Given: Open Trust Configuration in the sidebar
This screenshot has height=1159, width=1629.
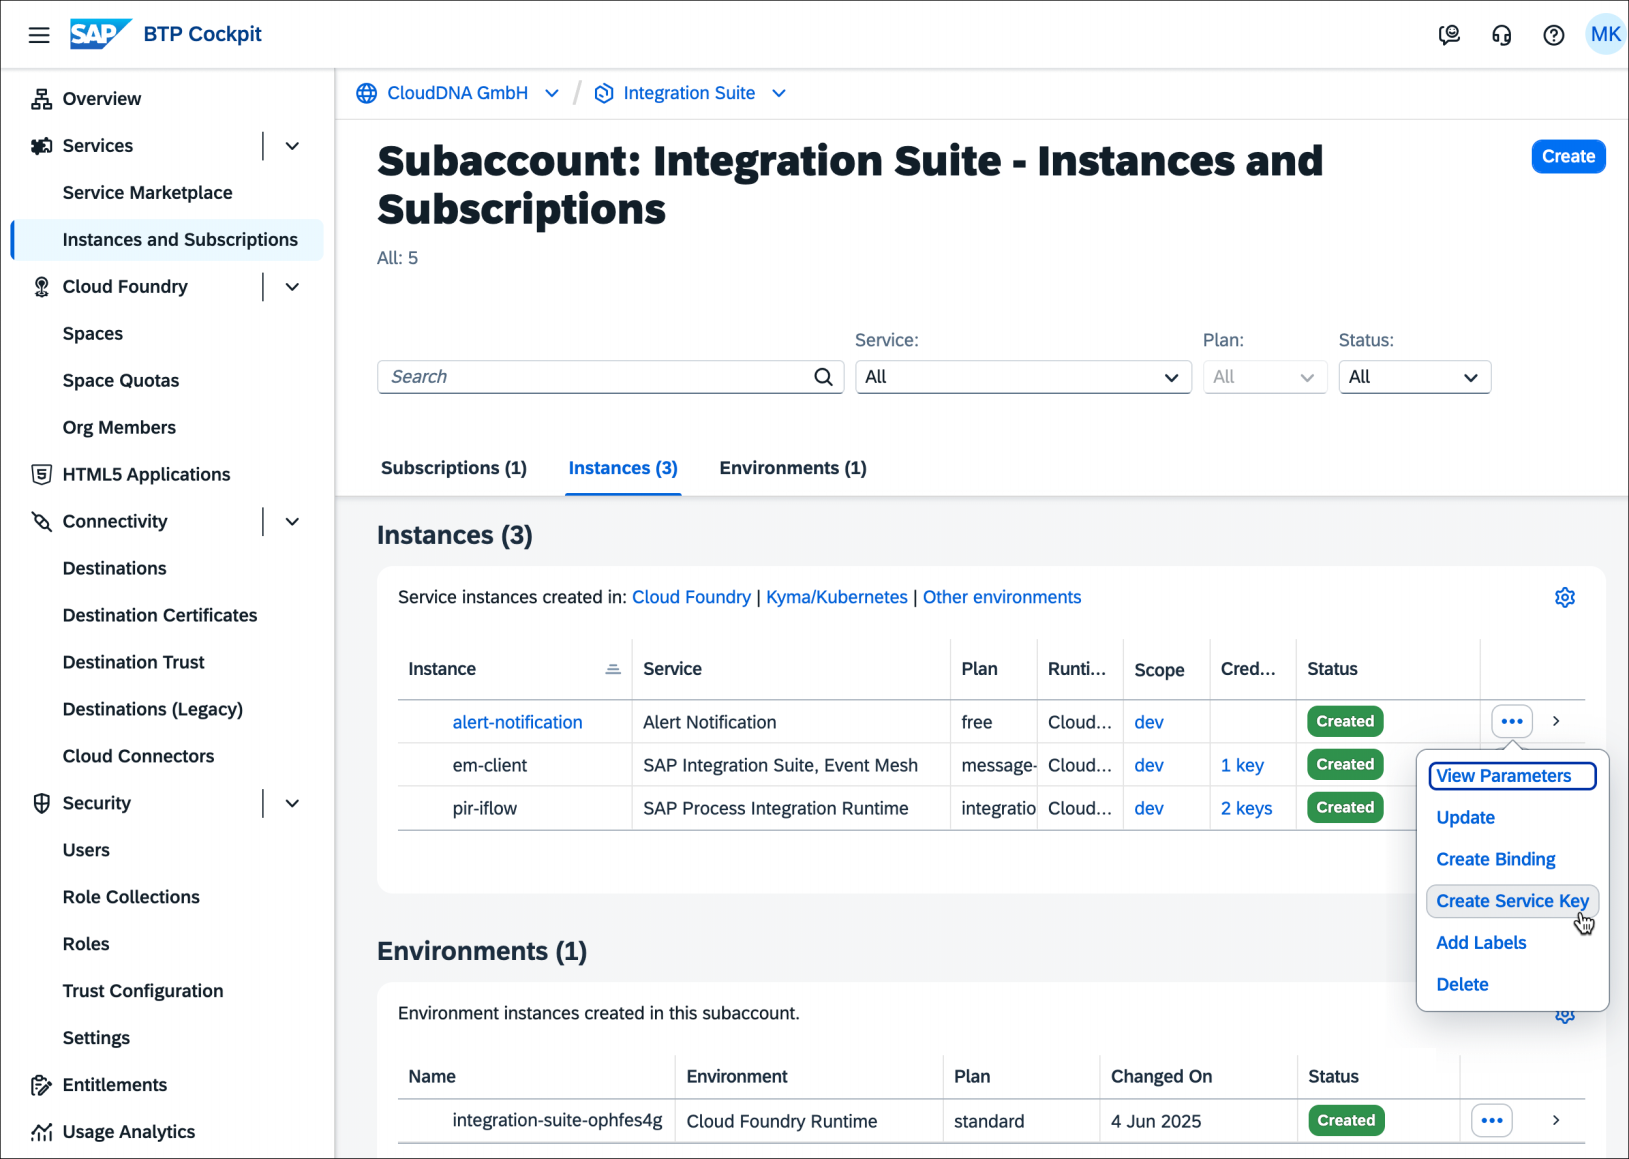Looking at the screenshot, I should click(x=143, y=991).
